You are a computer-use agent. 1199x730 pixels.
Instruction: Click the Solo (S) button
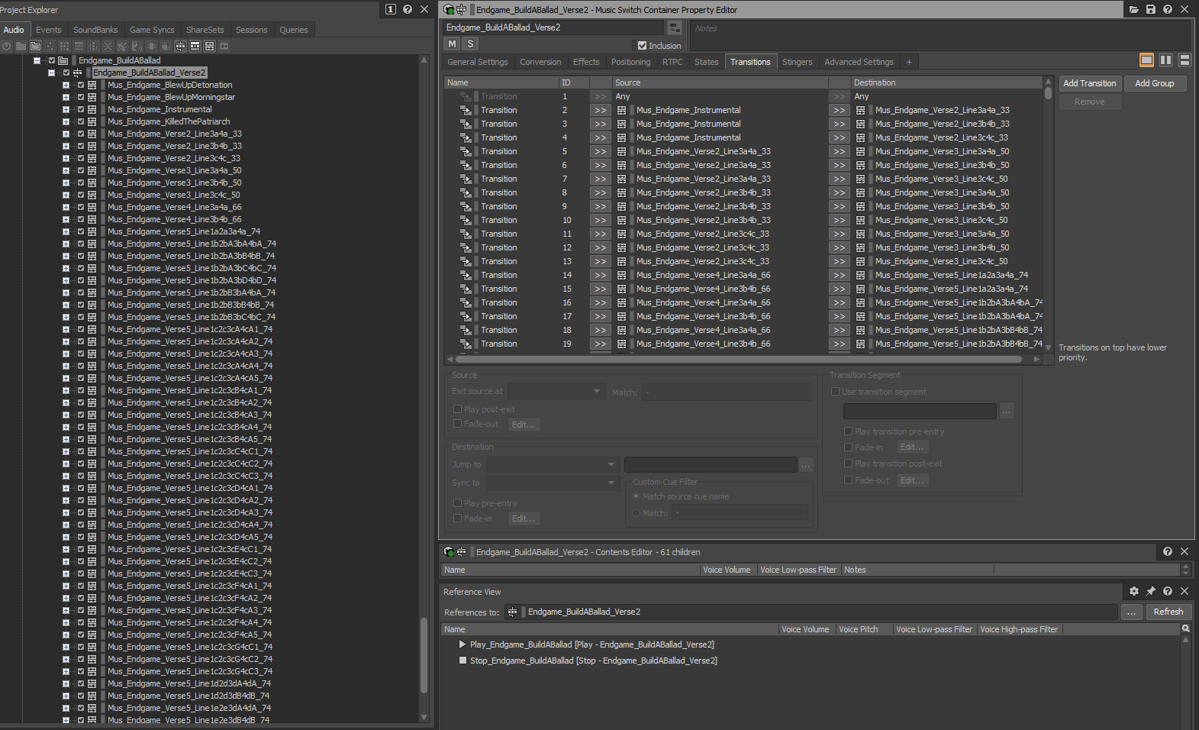[470, 44]
